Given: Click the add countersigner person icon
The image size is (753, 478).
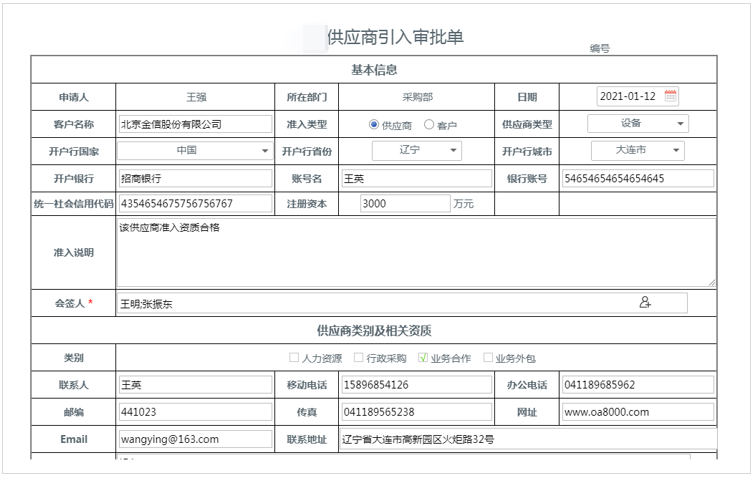Looking at the screenshot, I should pyautogui.click(x=645, y=302).
